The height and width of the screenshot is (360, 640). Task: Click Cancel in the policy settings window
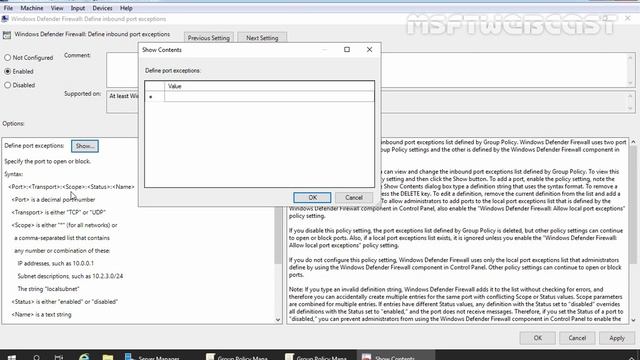coord(577,338)
